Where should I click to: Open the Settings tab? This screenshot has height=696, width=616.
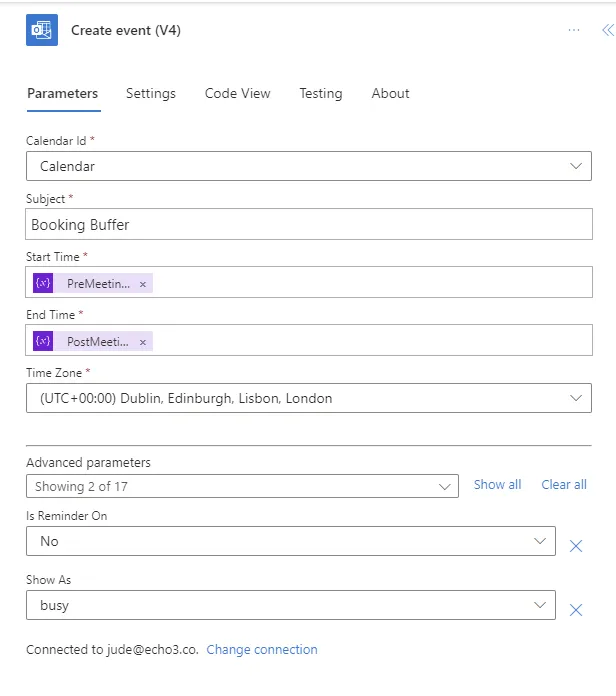tap(151, 94)
